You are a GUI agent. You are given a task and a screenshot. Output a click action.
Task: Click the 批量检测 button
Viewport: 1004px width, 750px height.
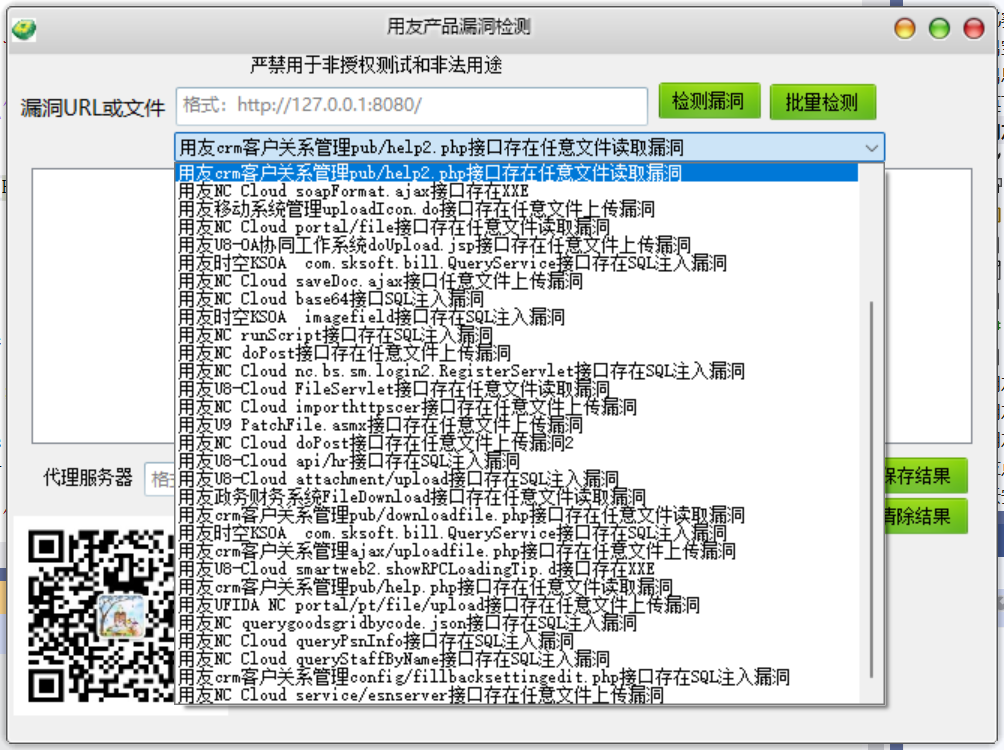point(822,102)
